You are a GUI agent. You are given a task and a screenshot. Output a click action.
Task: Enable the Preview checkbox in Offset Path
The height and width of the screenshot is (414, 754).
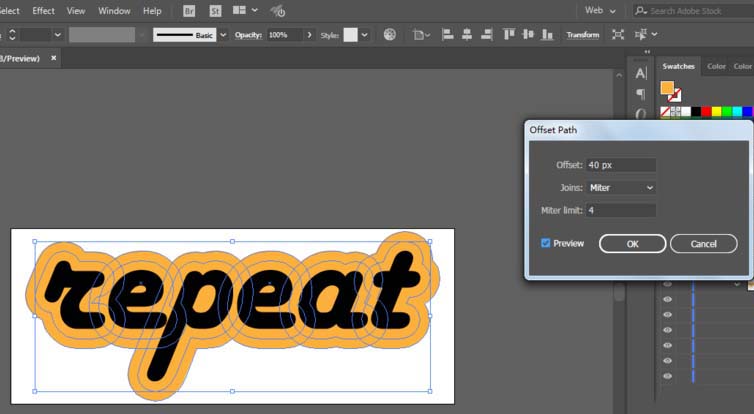(x=545, y=243)
